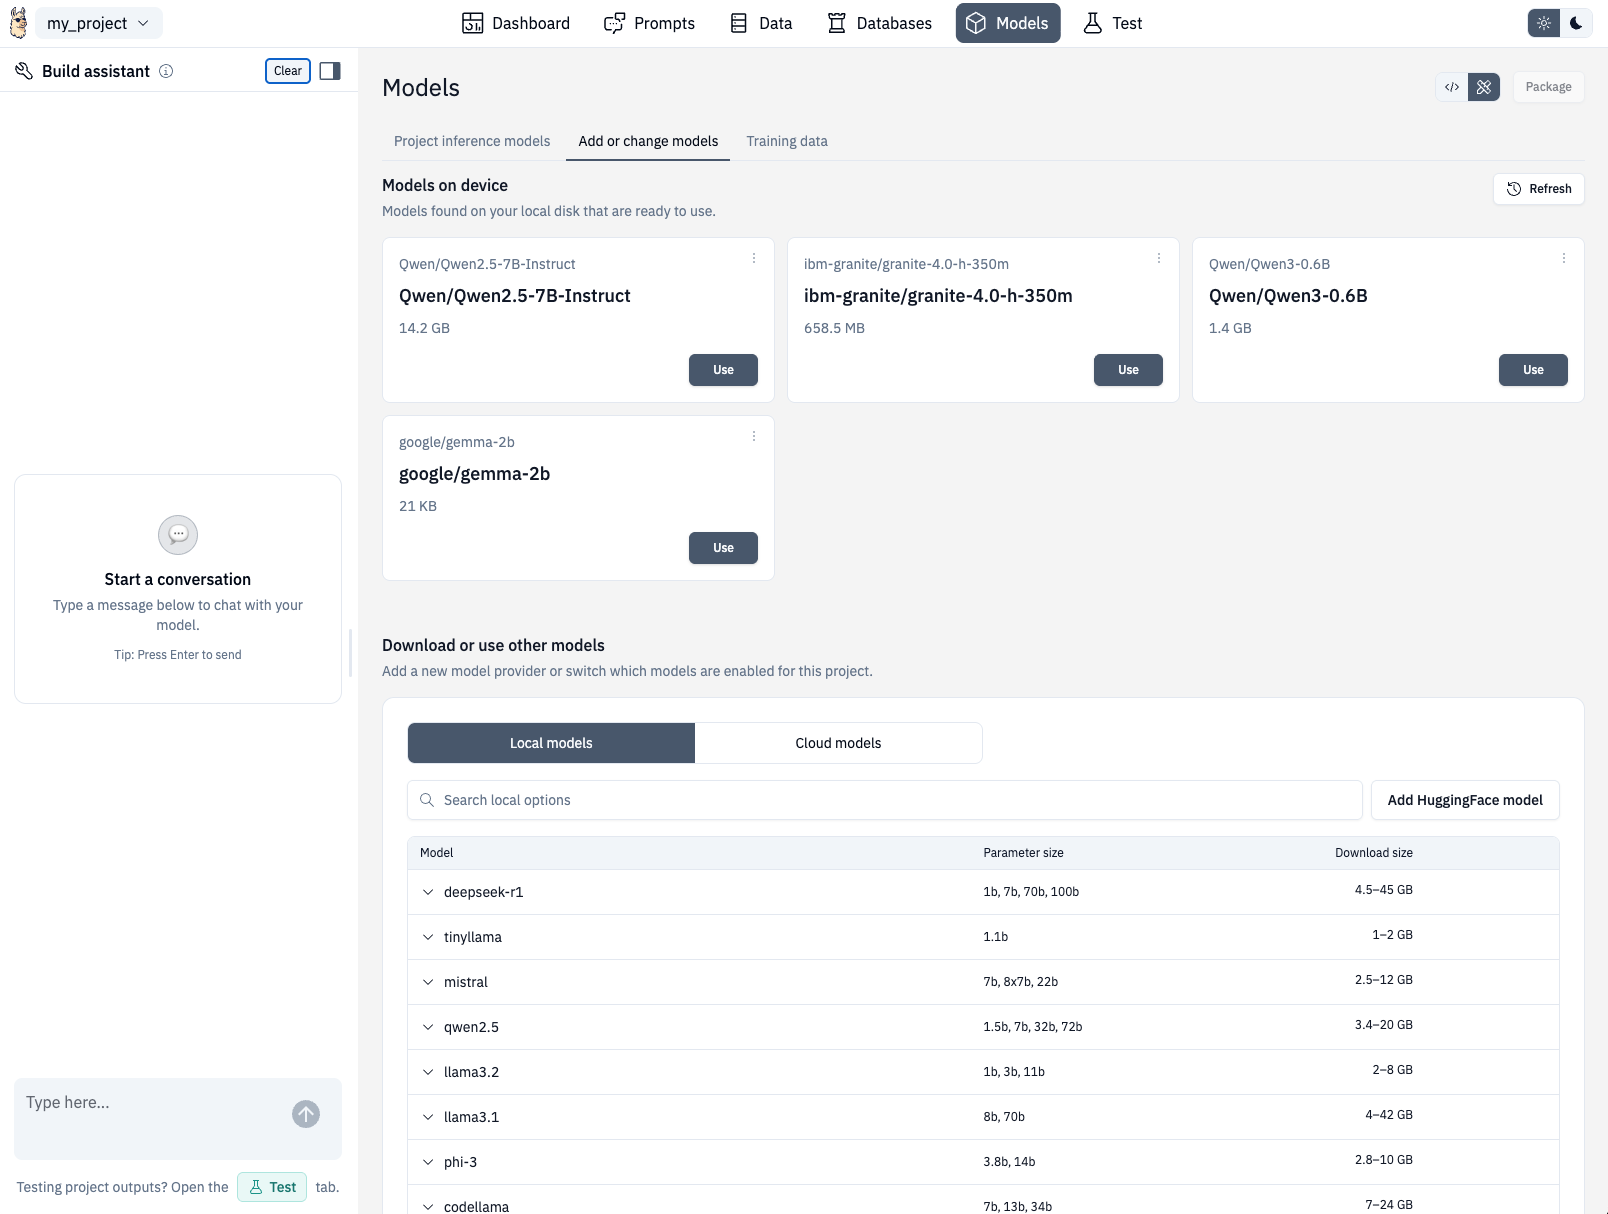Open options menu for Qwen3-0.6B card

tap(1564, 259)
